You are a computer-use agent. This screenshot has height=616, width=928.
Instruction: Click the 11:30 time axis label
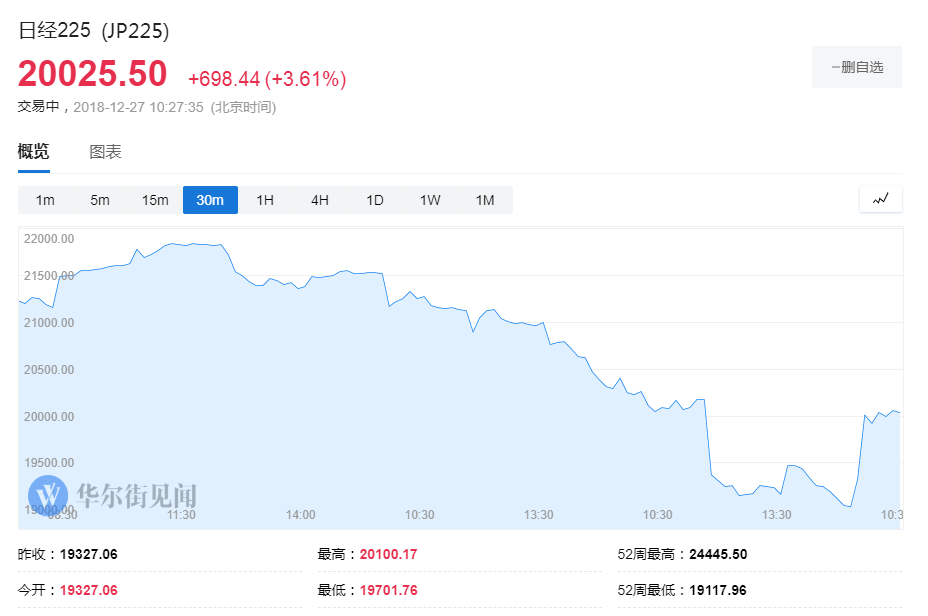[x=181, y=515]
